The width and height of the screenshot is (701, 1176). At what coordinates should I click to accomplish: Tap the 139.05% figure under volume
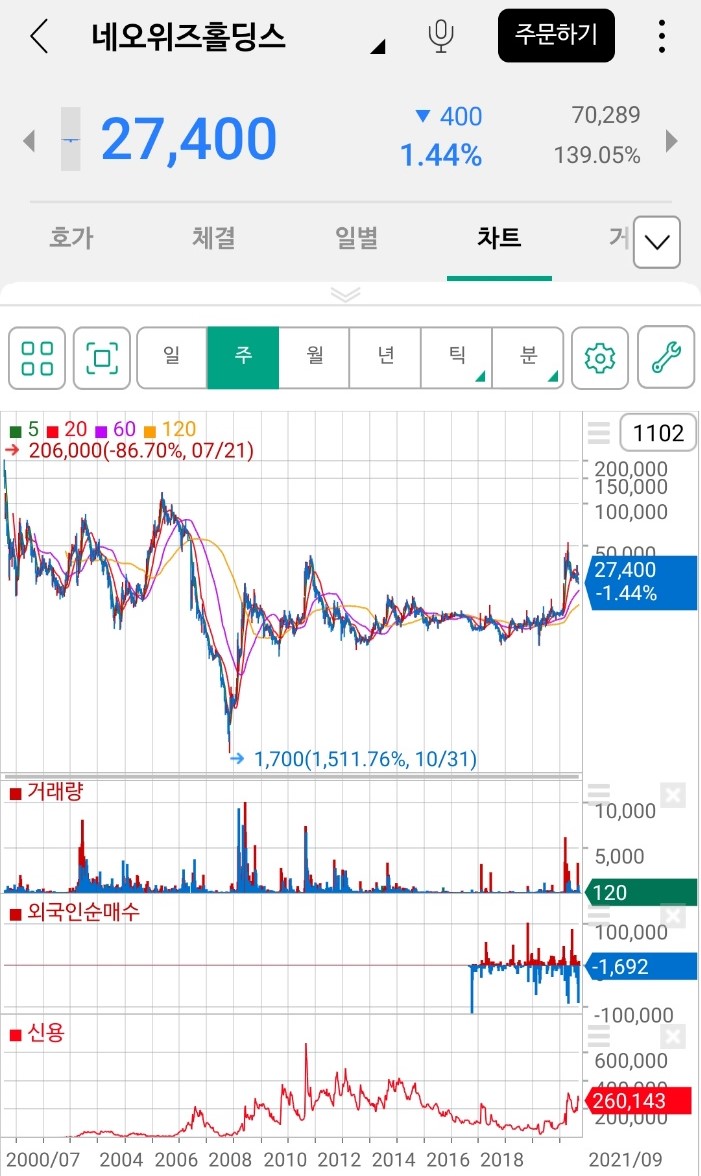click(597, 156)
